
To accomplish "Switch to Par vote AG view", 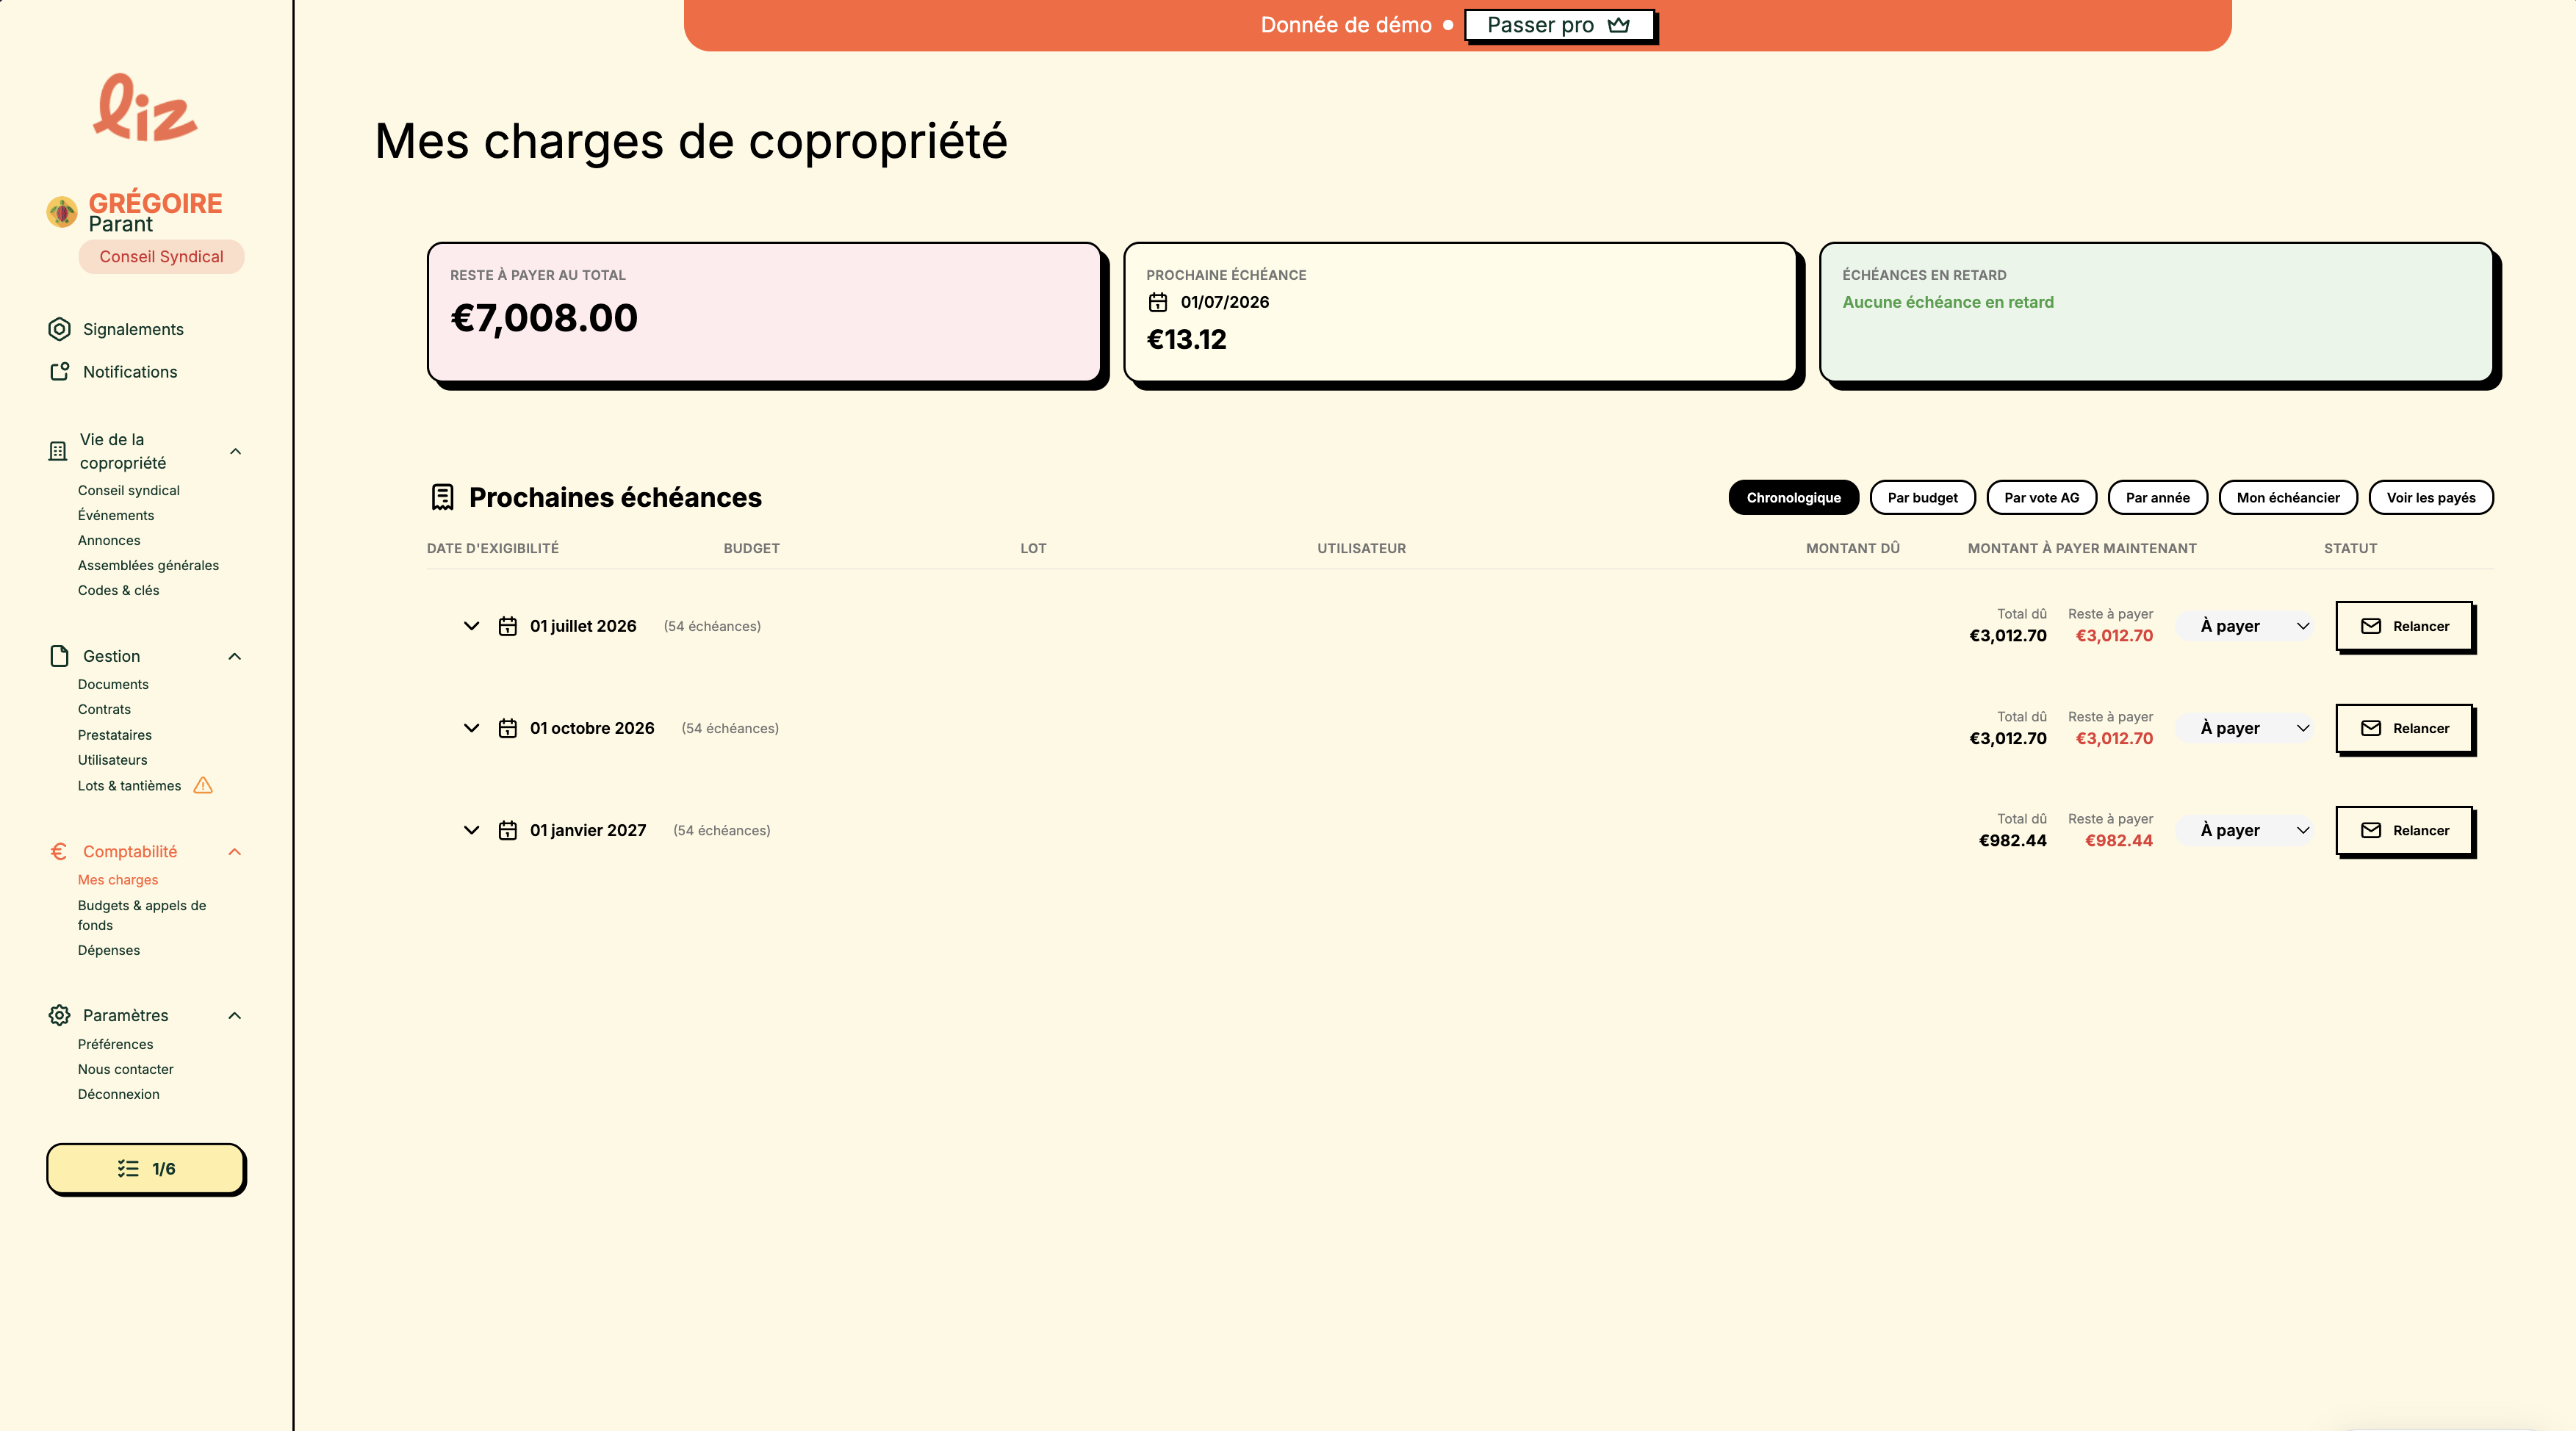I will (x=2041, y=497).
